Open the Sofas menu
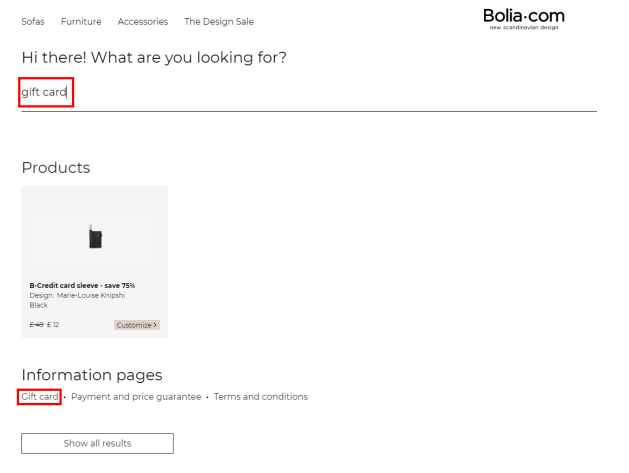 click(33, 21)
